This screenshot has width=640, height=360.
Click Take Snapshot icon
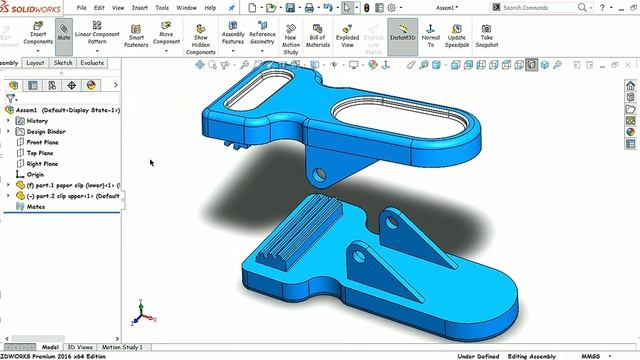click(x=487, y=36)
